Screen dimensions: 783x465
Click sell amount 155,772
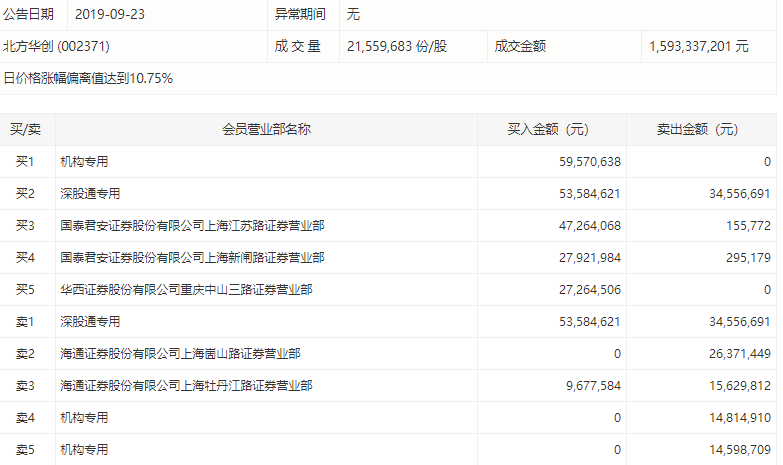point(749,225)
